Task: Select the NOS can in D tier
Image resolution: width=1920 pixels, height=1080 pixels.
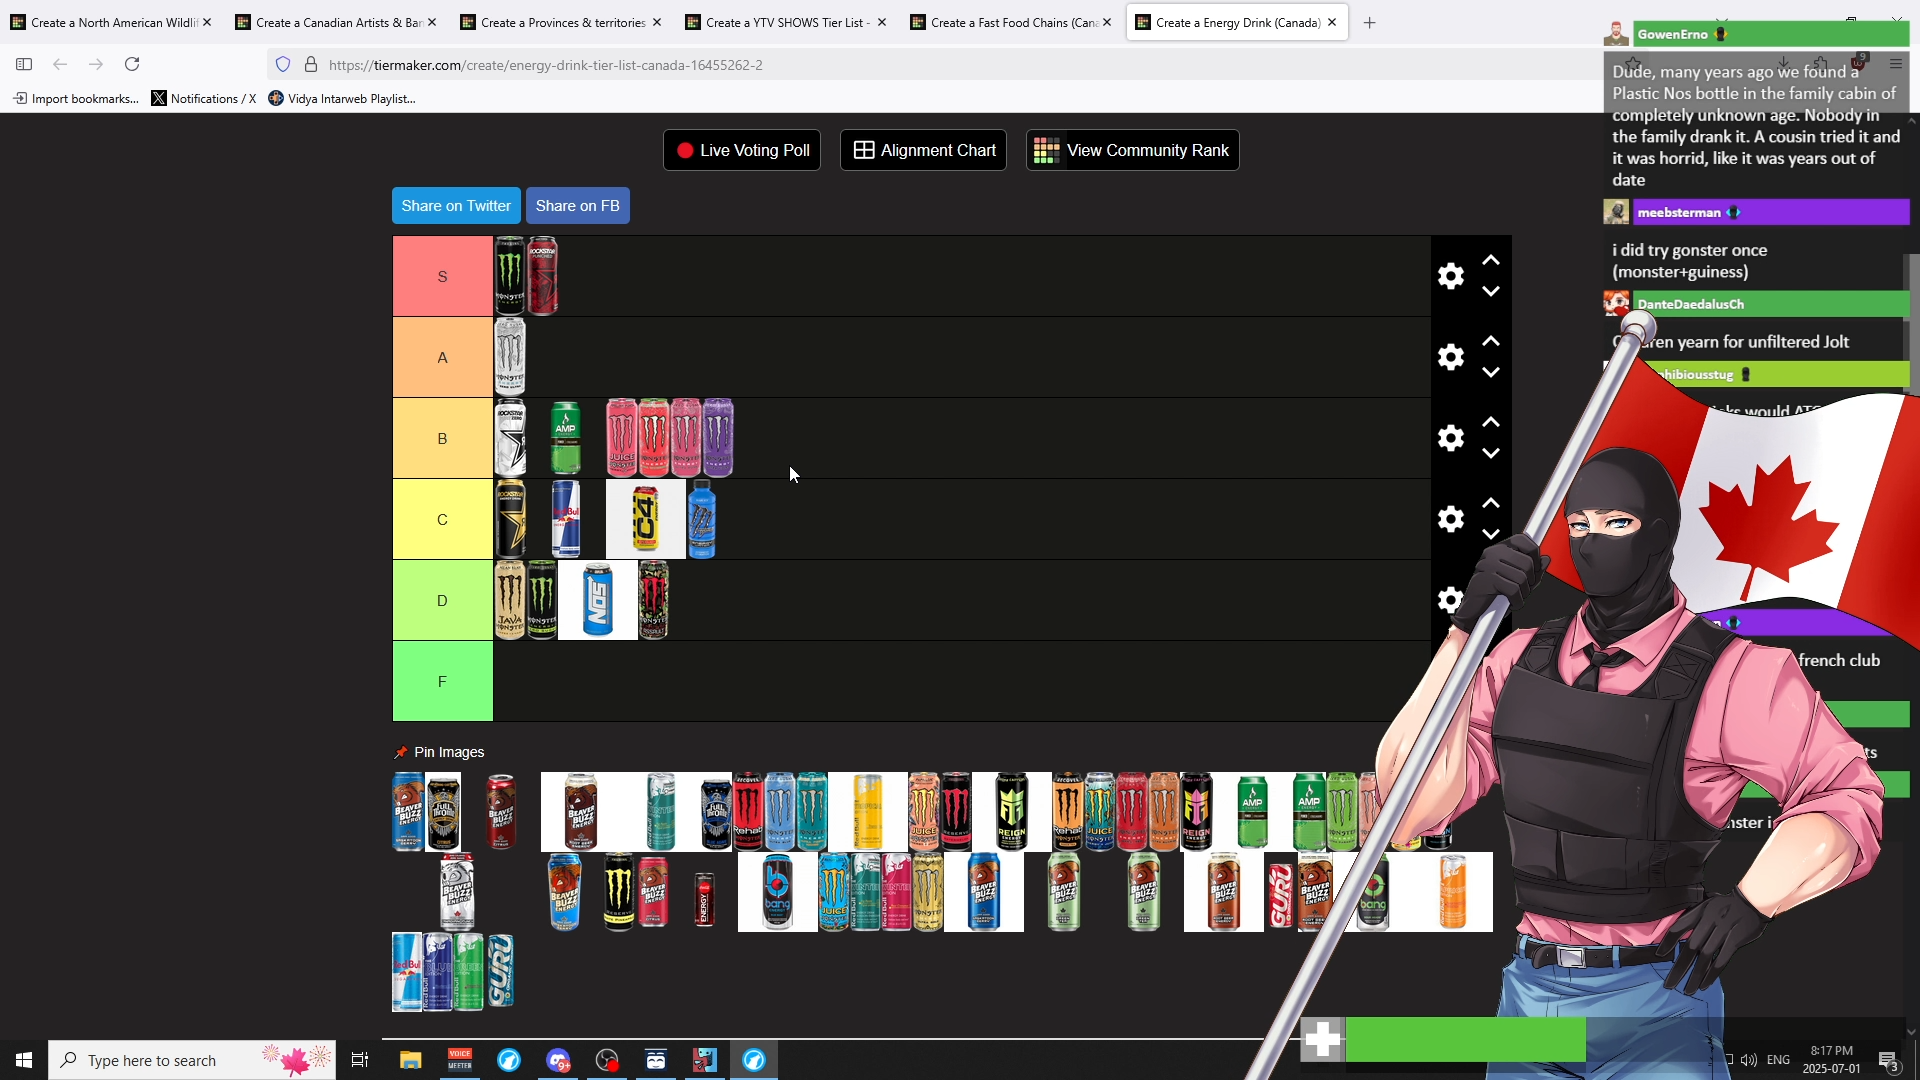Action: (598, 600)
